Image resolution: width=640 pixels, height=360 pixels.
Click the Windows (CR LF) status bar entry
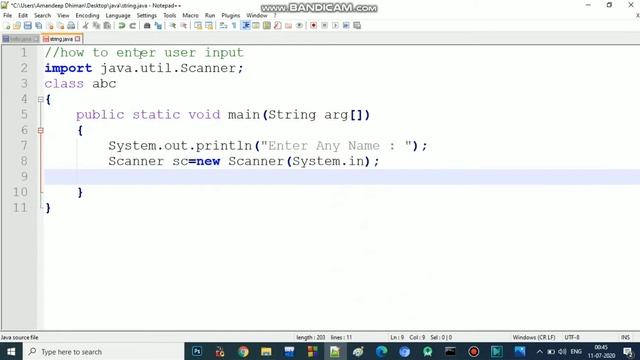pos(534,338)
